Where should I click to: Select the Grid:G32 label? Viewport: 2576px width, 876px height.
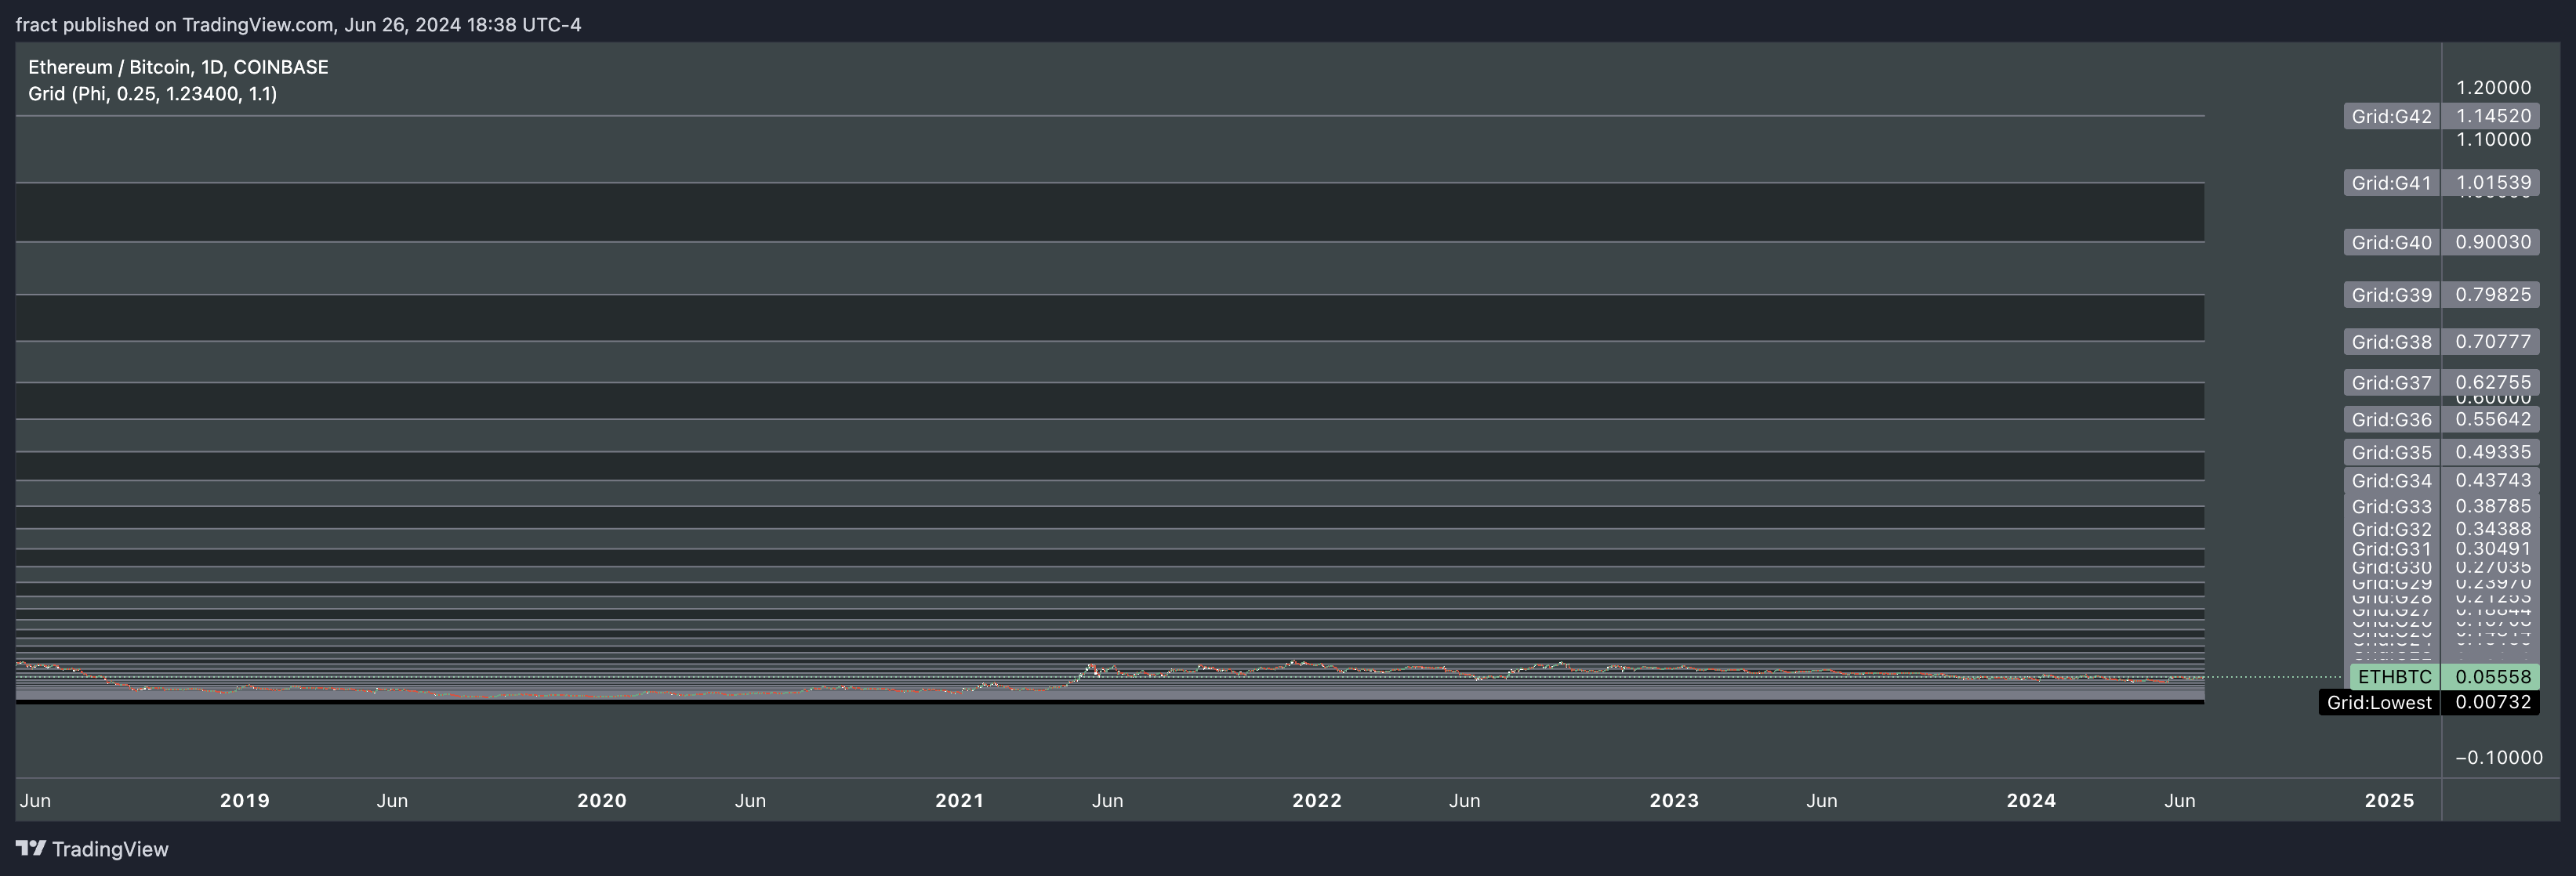(x=2391, y=529)
